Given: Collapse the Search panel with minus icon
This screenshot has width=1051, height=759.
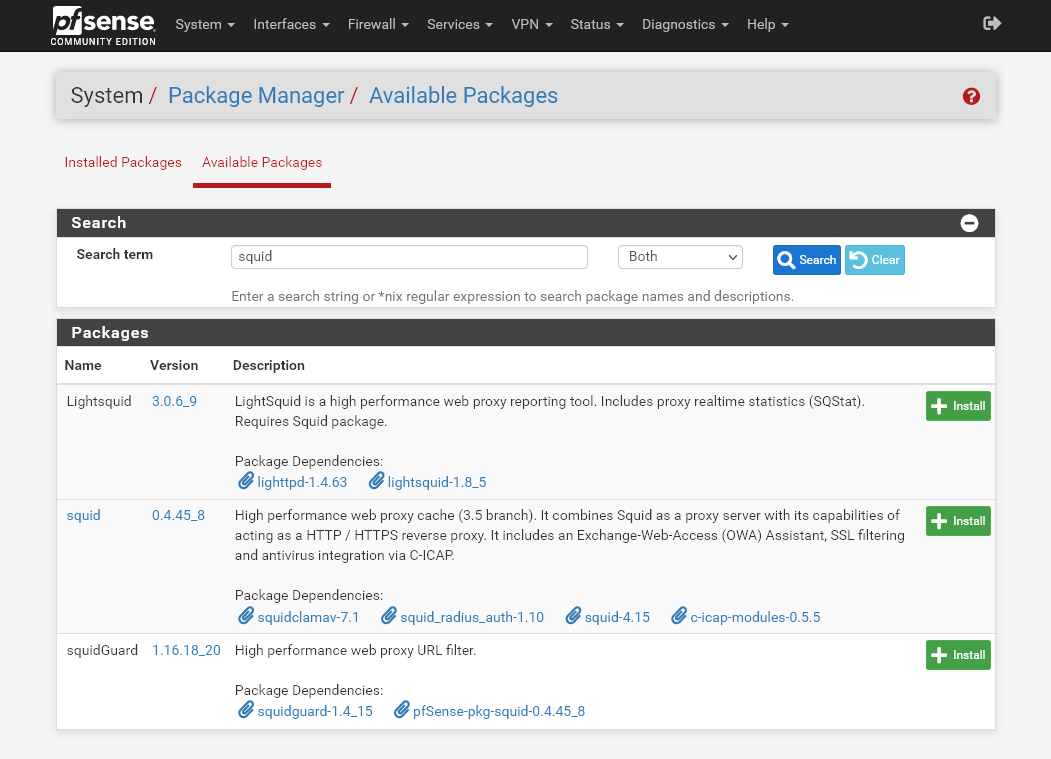Looking at the screenshot, I should [969, 223].
